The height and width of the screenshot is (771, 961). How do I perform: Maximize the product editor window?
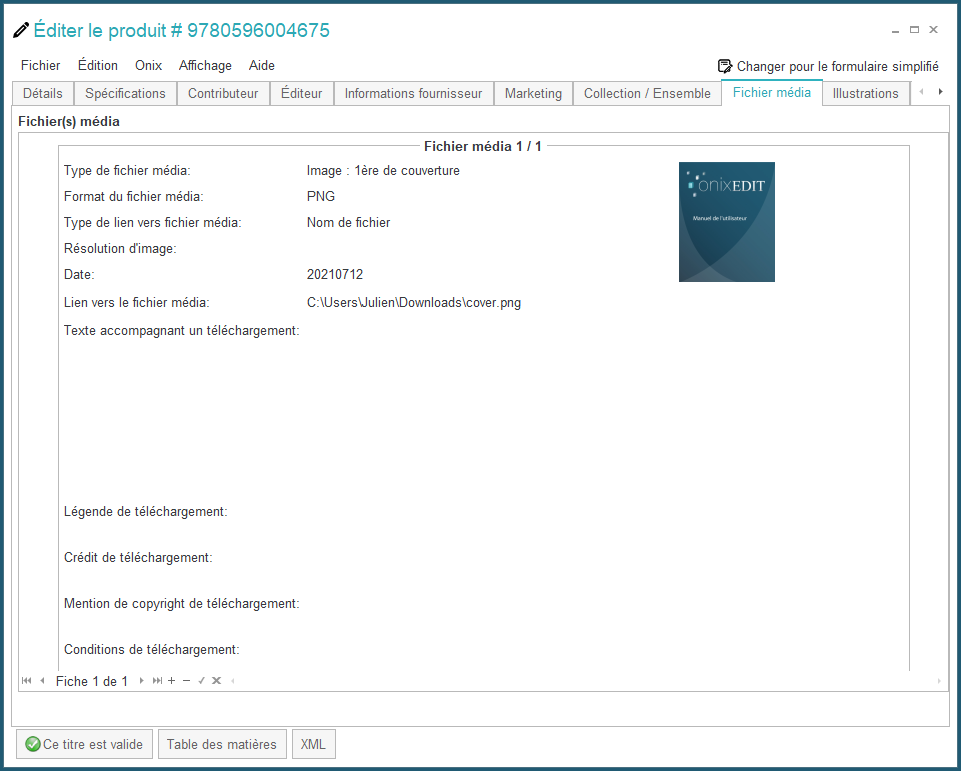pyautogui.click(x=914, y=29)
